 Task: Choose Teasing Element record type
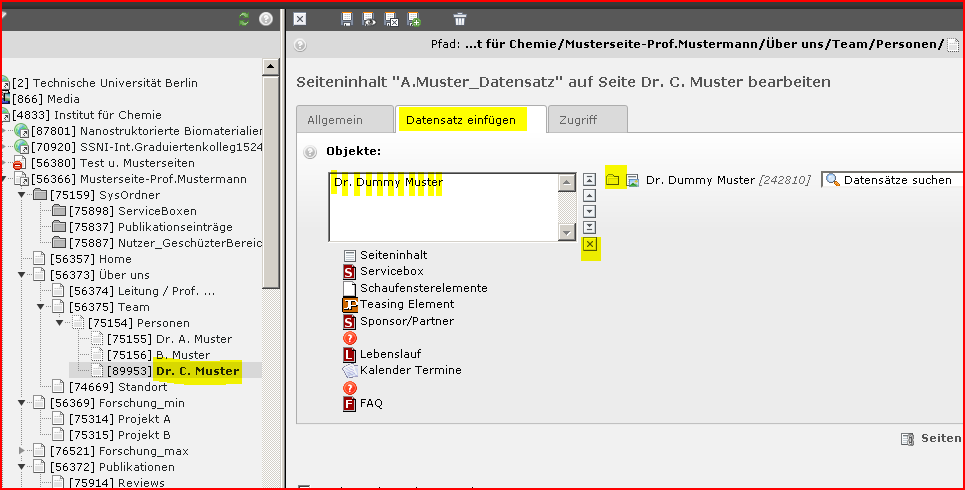[406, 304]
